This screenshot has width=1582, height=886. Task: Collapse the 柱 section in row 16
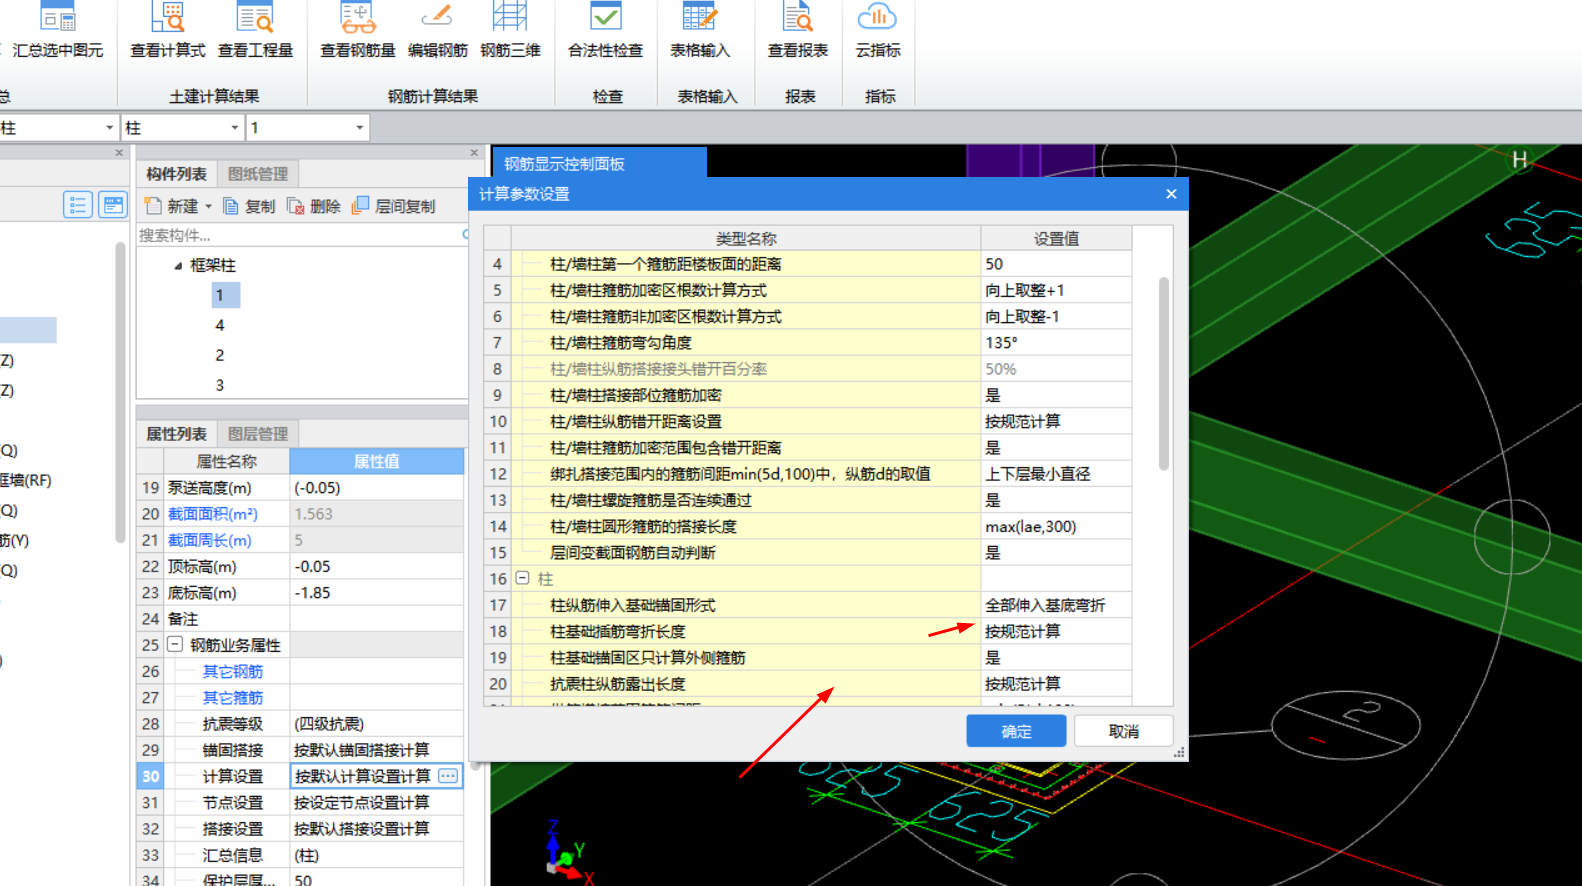[x=522, y=578]
